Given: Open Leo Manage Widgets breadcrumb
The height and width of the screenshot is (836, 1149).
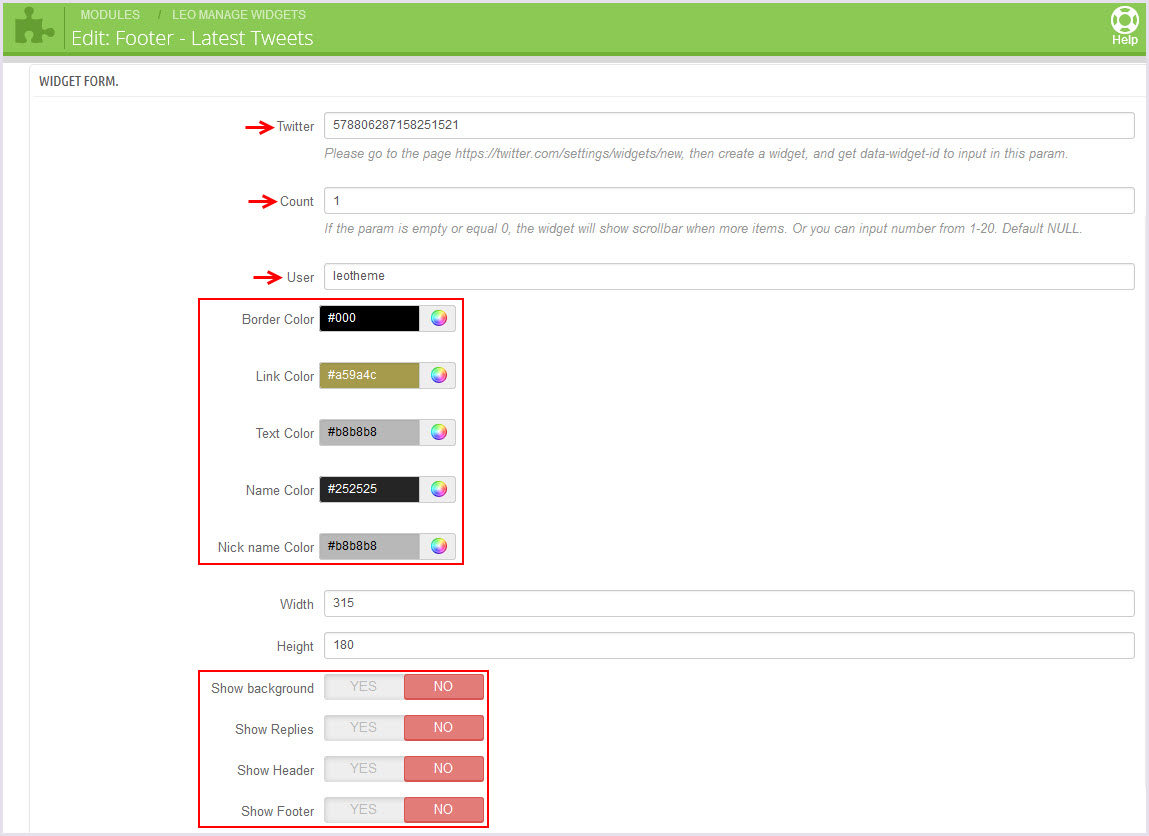Looking at the screenshot, I should [x=239, y=15].
